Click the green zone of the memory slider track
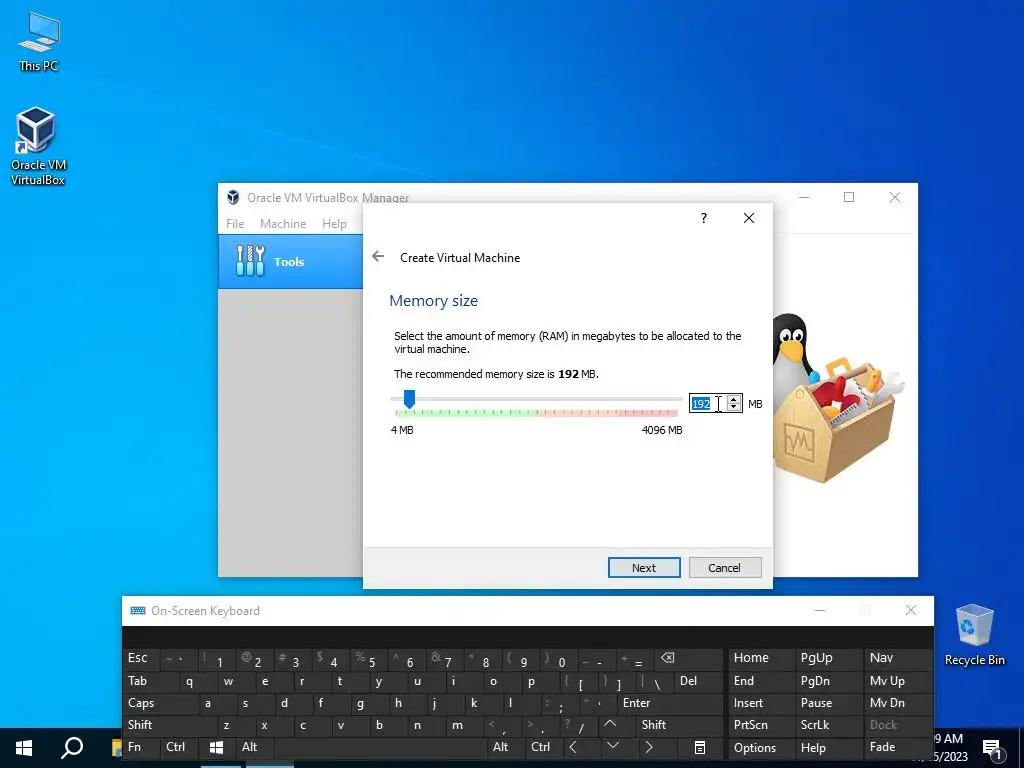 [466, 413]
